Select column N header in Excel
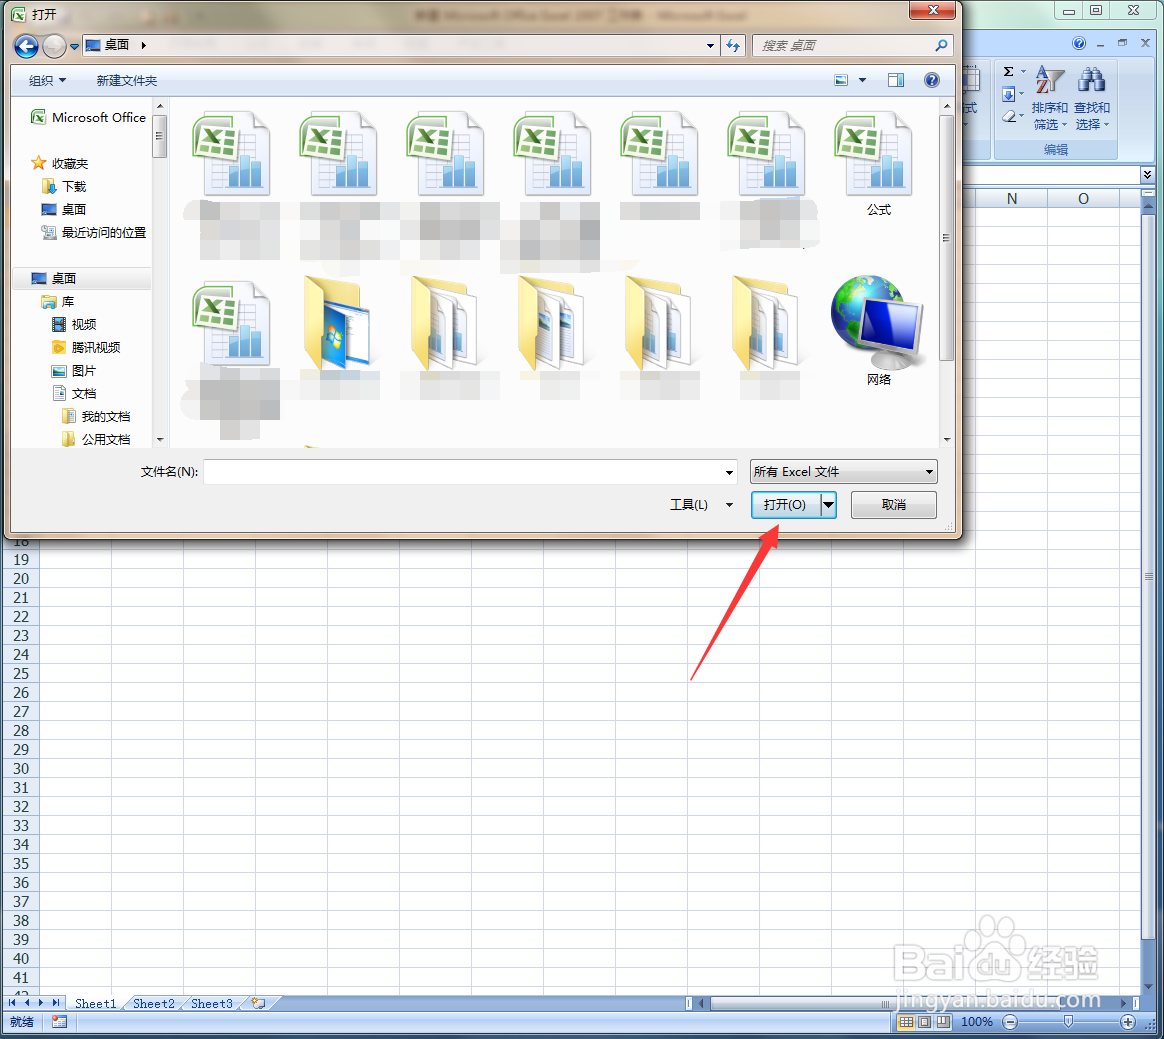Viewport: 1164px width, 1039px height. 1012,199
